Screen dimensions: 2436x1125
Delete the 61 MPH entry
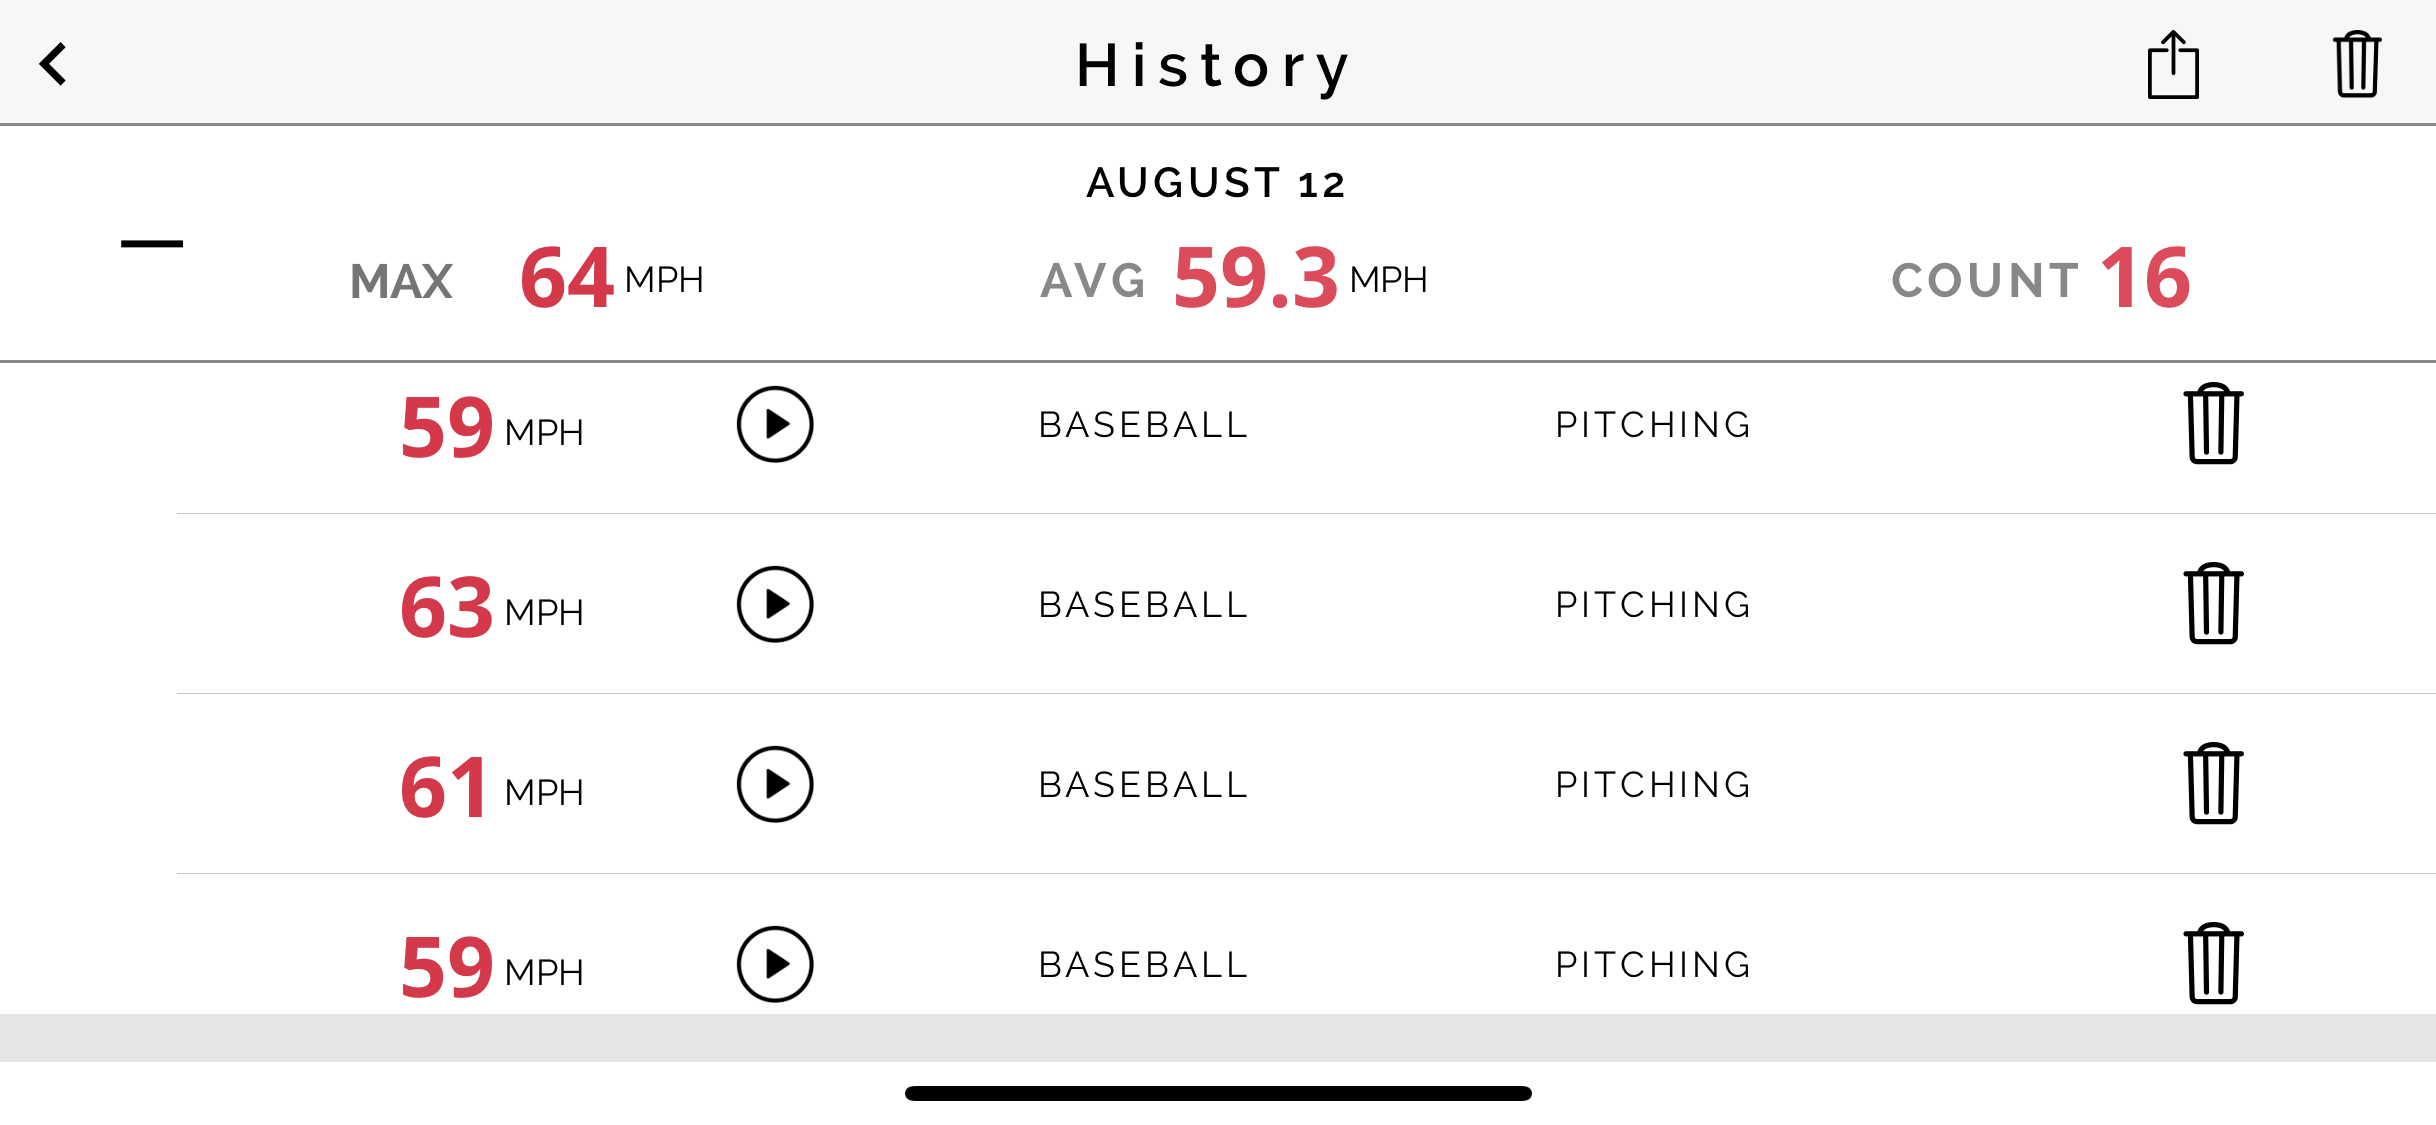2213,783
